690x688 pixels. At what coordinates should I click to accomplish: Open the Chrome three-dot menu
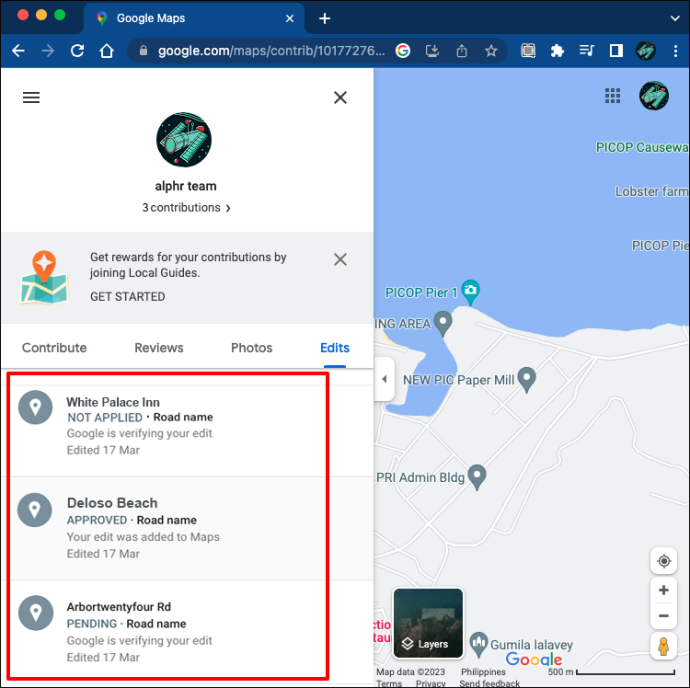[675, 51]
